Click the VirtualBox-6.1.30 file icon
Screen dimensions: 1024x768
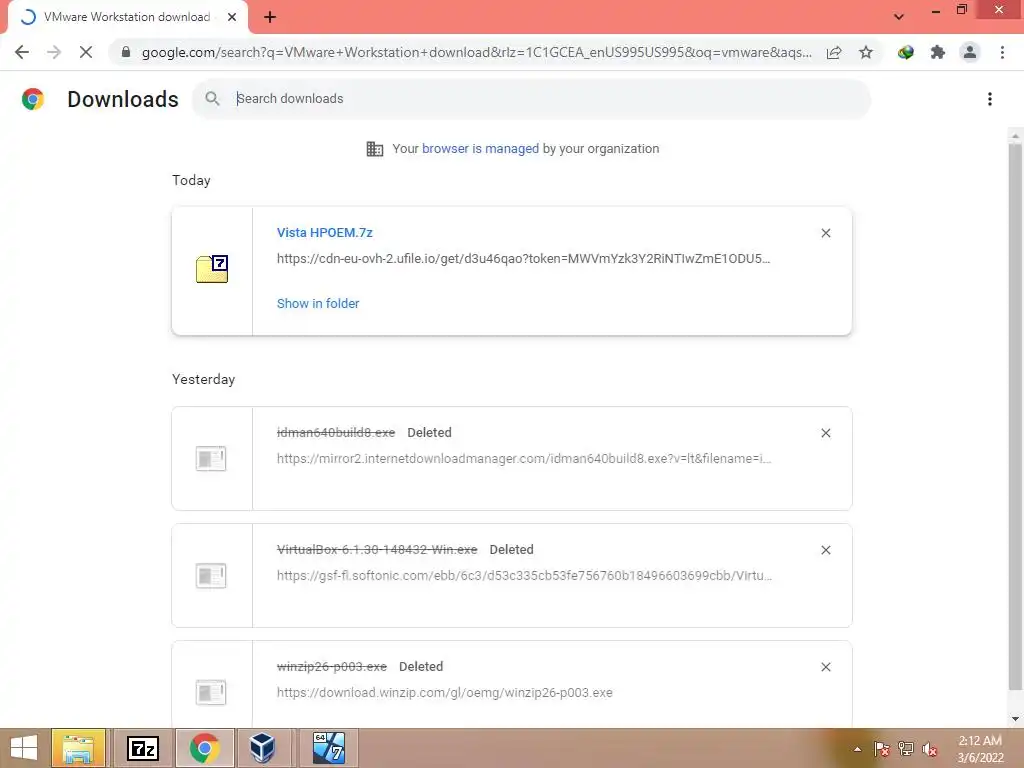(x=211, y=575)
